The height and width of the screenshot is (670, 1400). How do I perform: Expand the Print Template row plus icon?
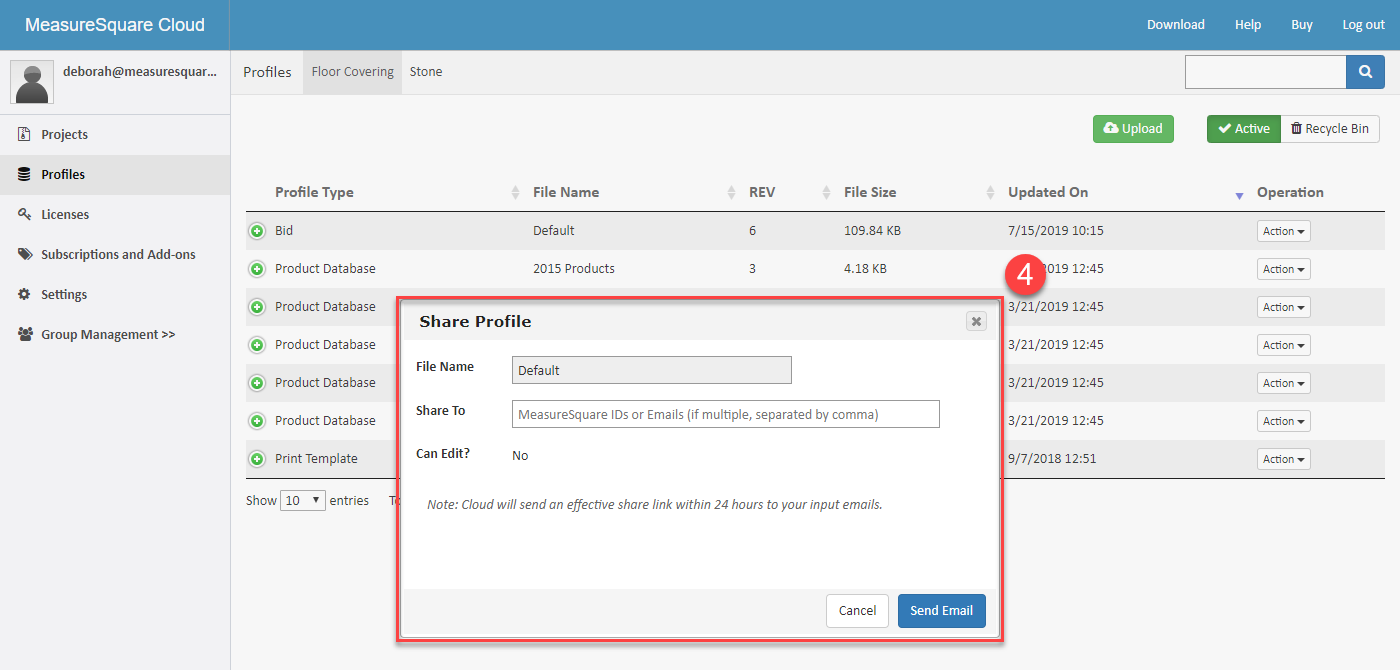pos(257,459)
